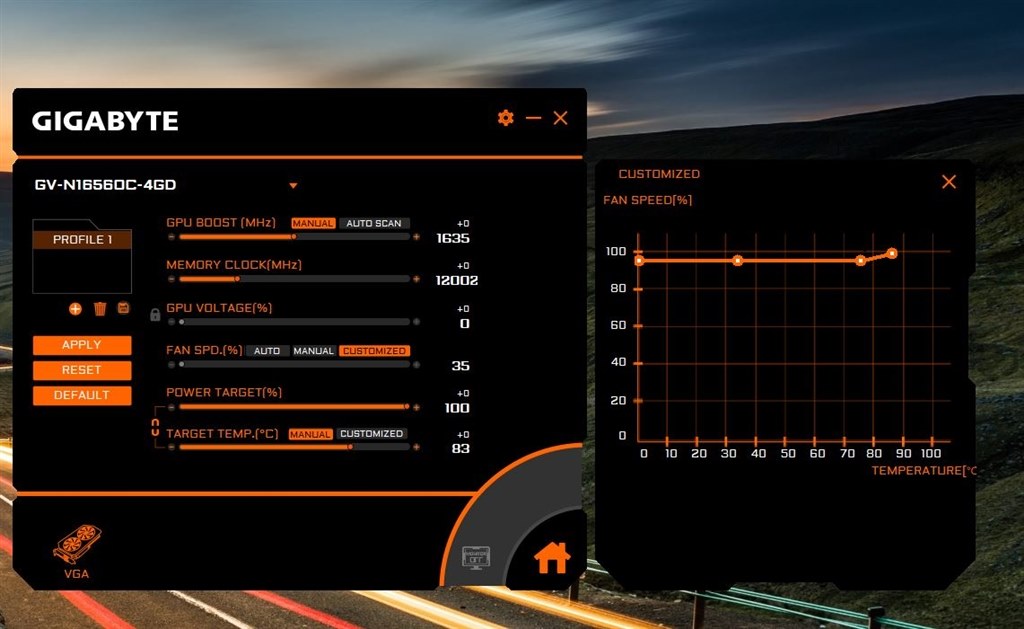
Task: Click the RESET button
Action: [x=82, y=370]
